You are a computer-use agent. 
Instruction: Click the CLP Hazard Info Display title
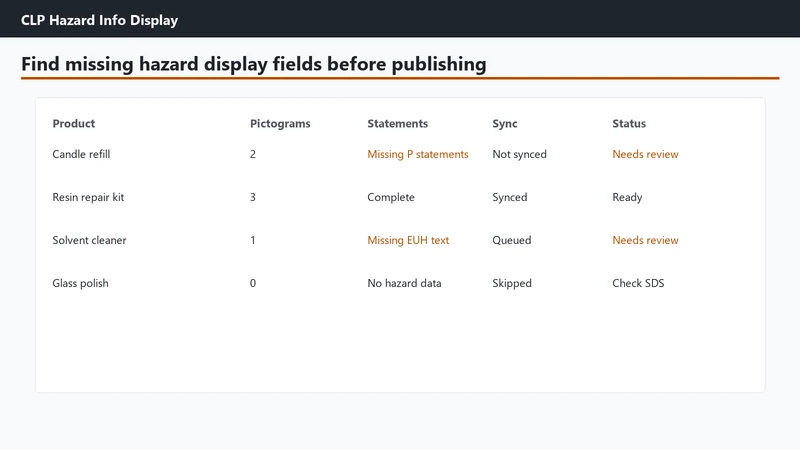(99, 20)
